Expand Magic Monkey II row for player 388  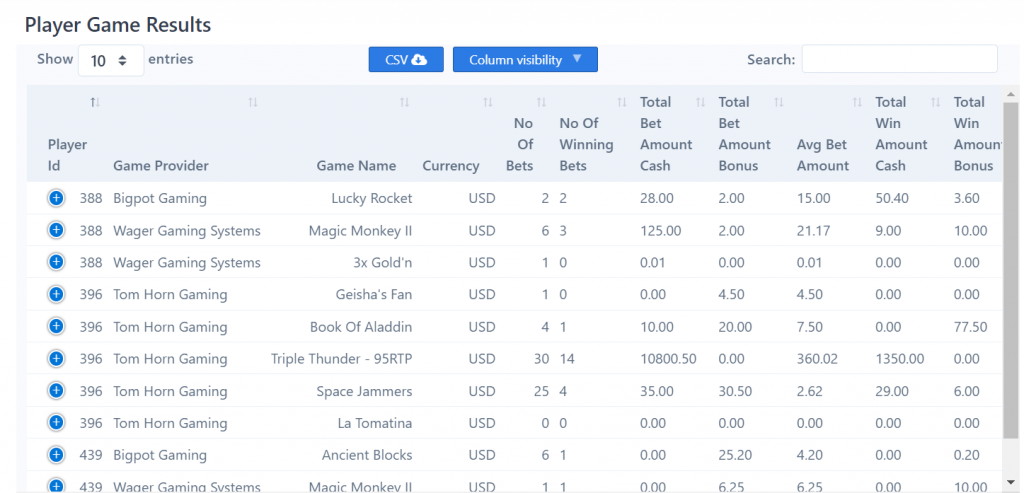pos(56,230)
